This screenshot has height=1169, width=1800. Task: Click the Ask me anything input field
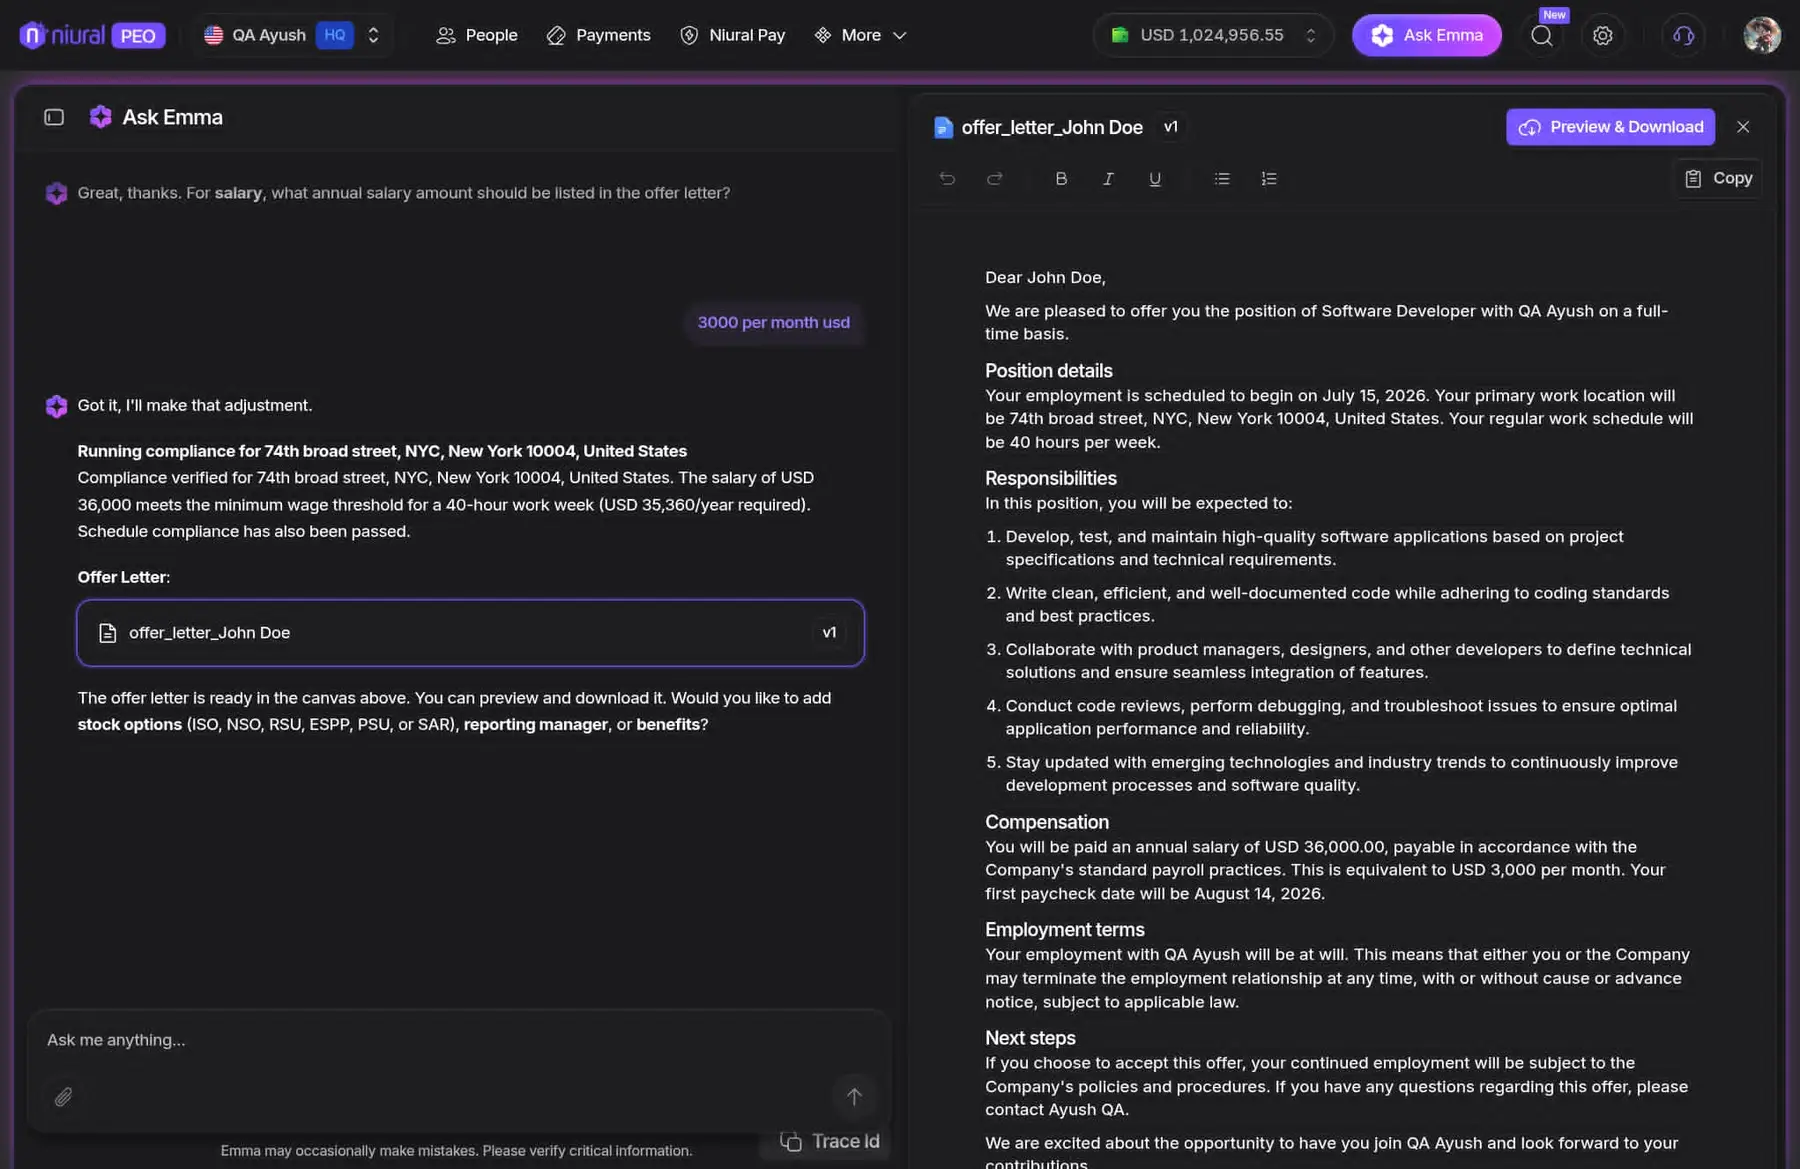pyautogui.click(x=458, y=1040)
